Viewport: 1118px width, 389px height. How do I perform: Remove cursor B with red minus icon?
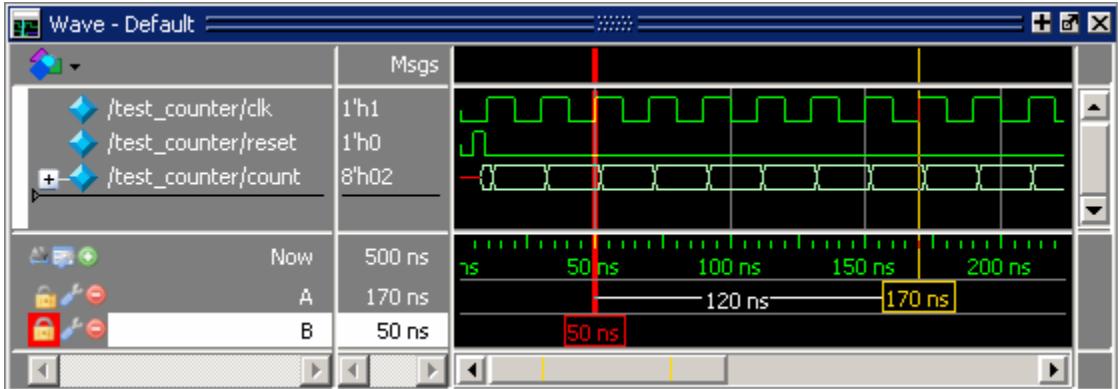[96, 330]
